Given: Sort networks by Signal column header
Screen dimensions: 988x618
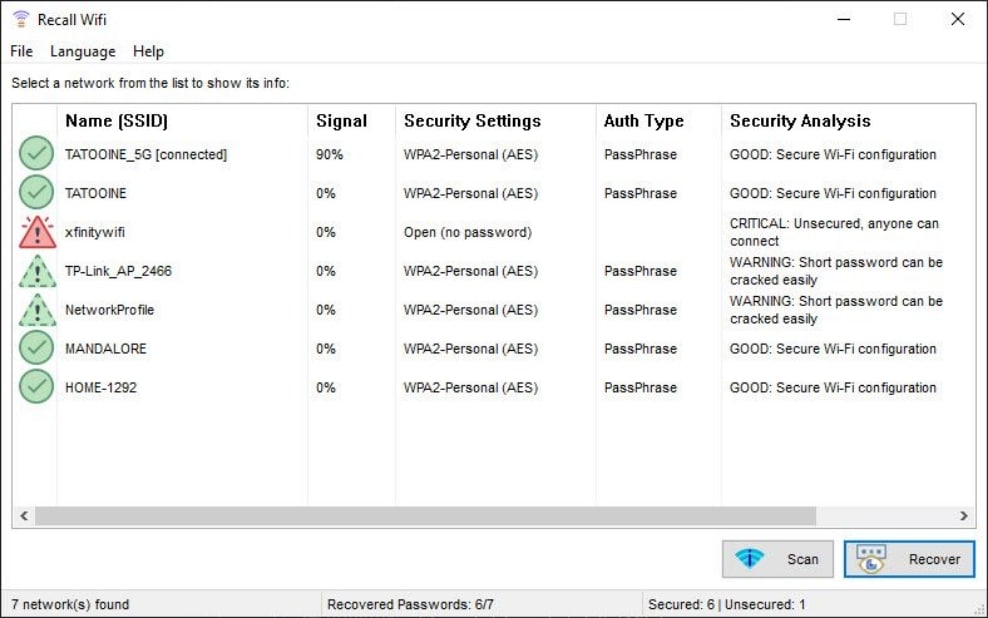Looking at the screenshot, I should (341, 121).
